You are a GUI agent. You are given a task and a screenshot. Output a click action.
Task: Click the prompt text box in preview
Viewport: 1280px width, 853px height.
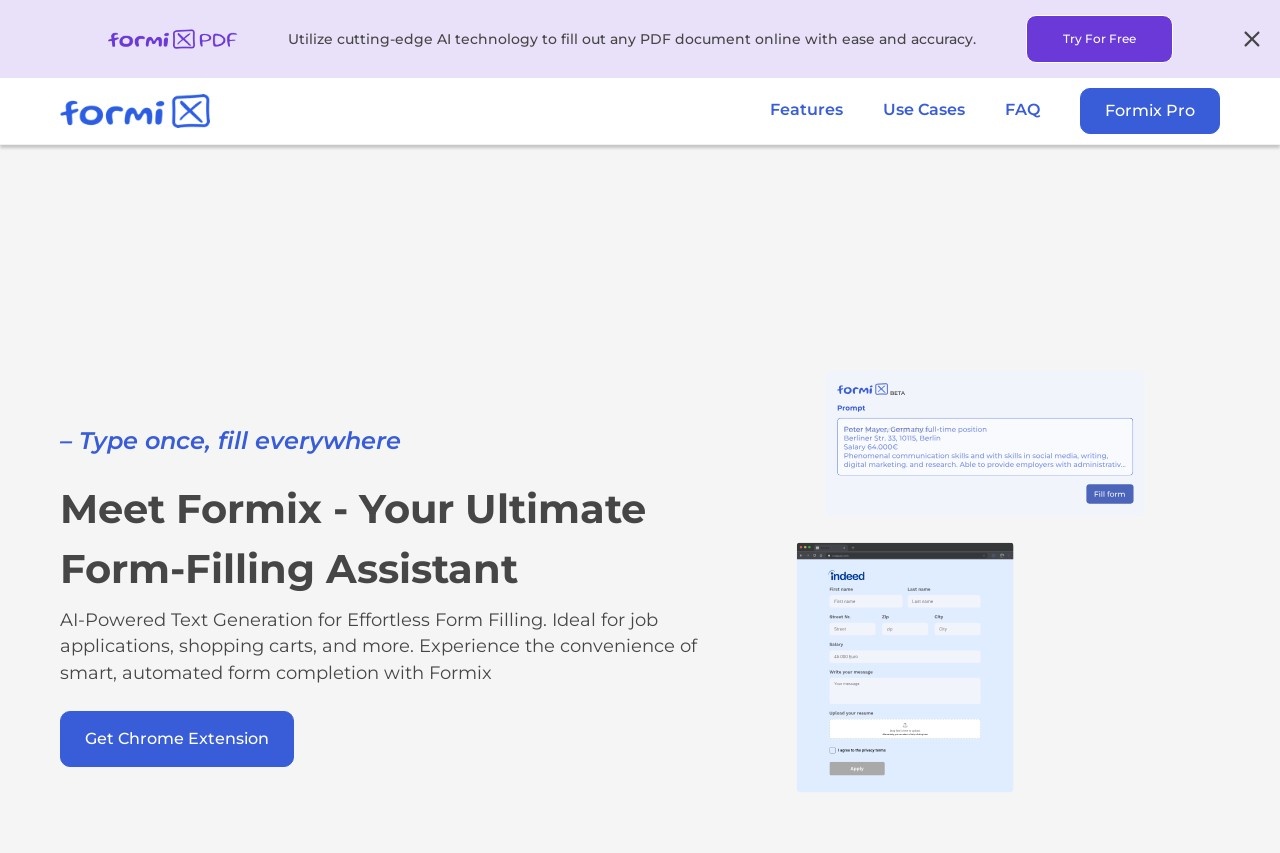click(x=985, y=447)
